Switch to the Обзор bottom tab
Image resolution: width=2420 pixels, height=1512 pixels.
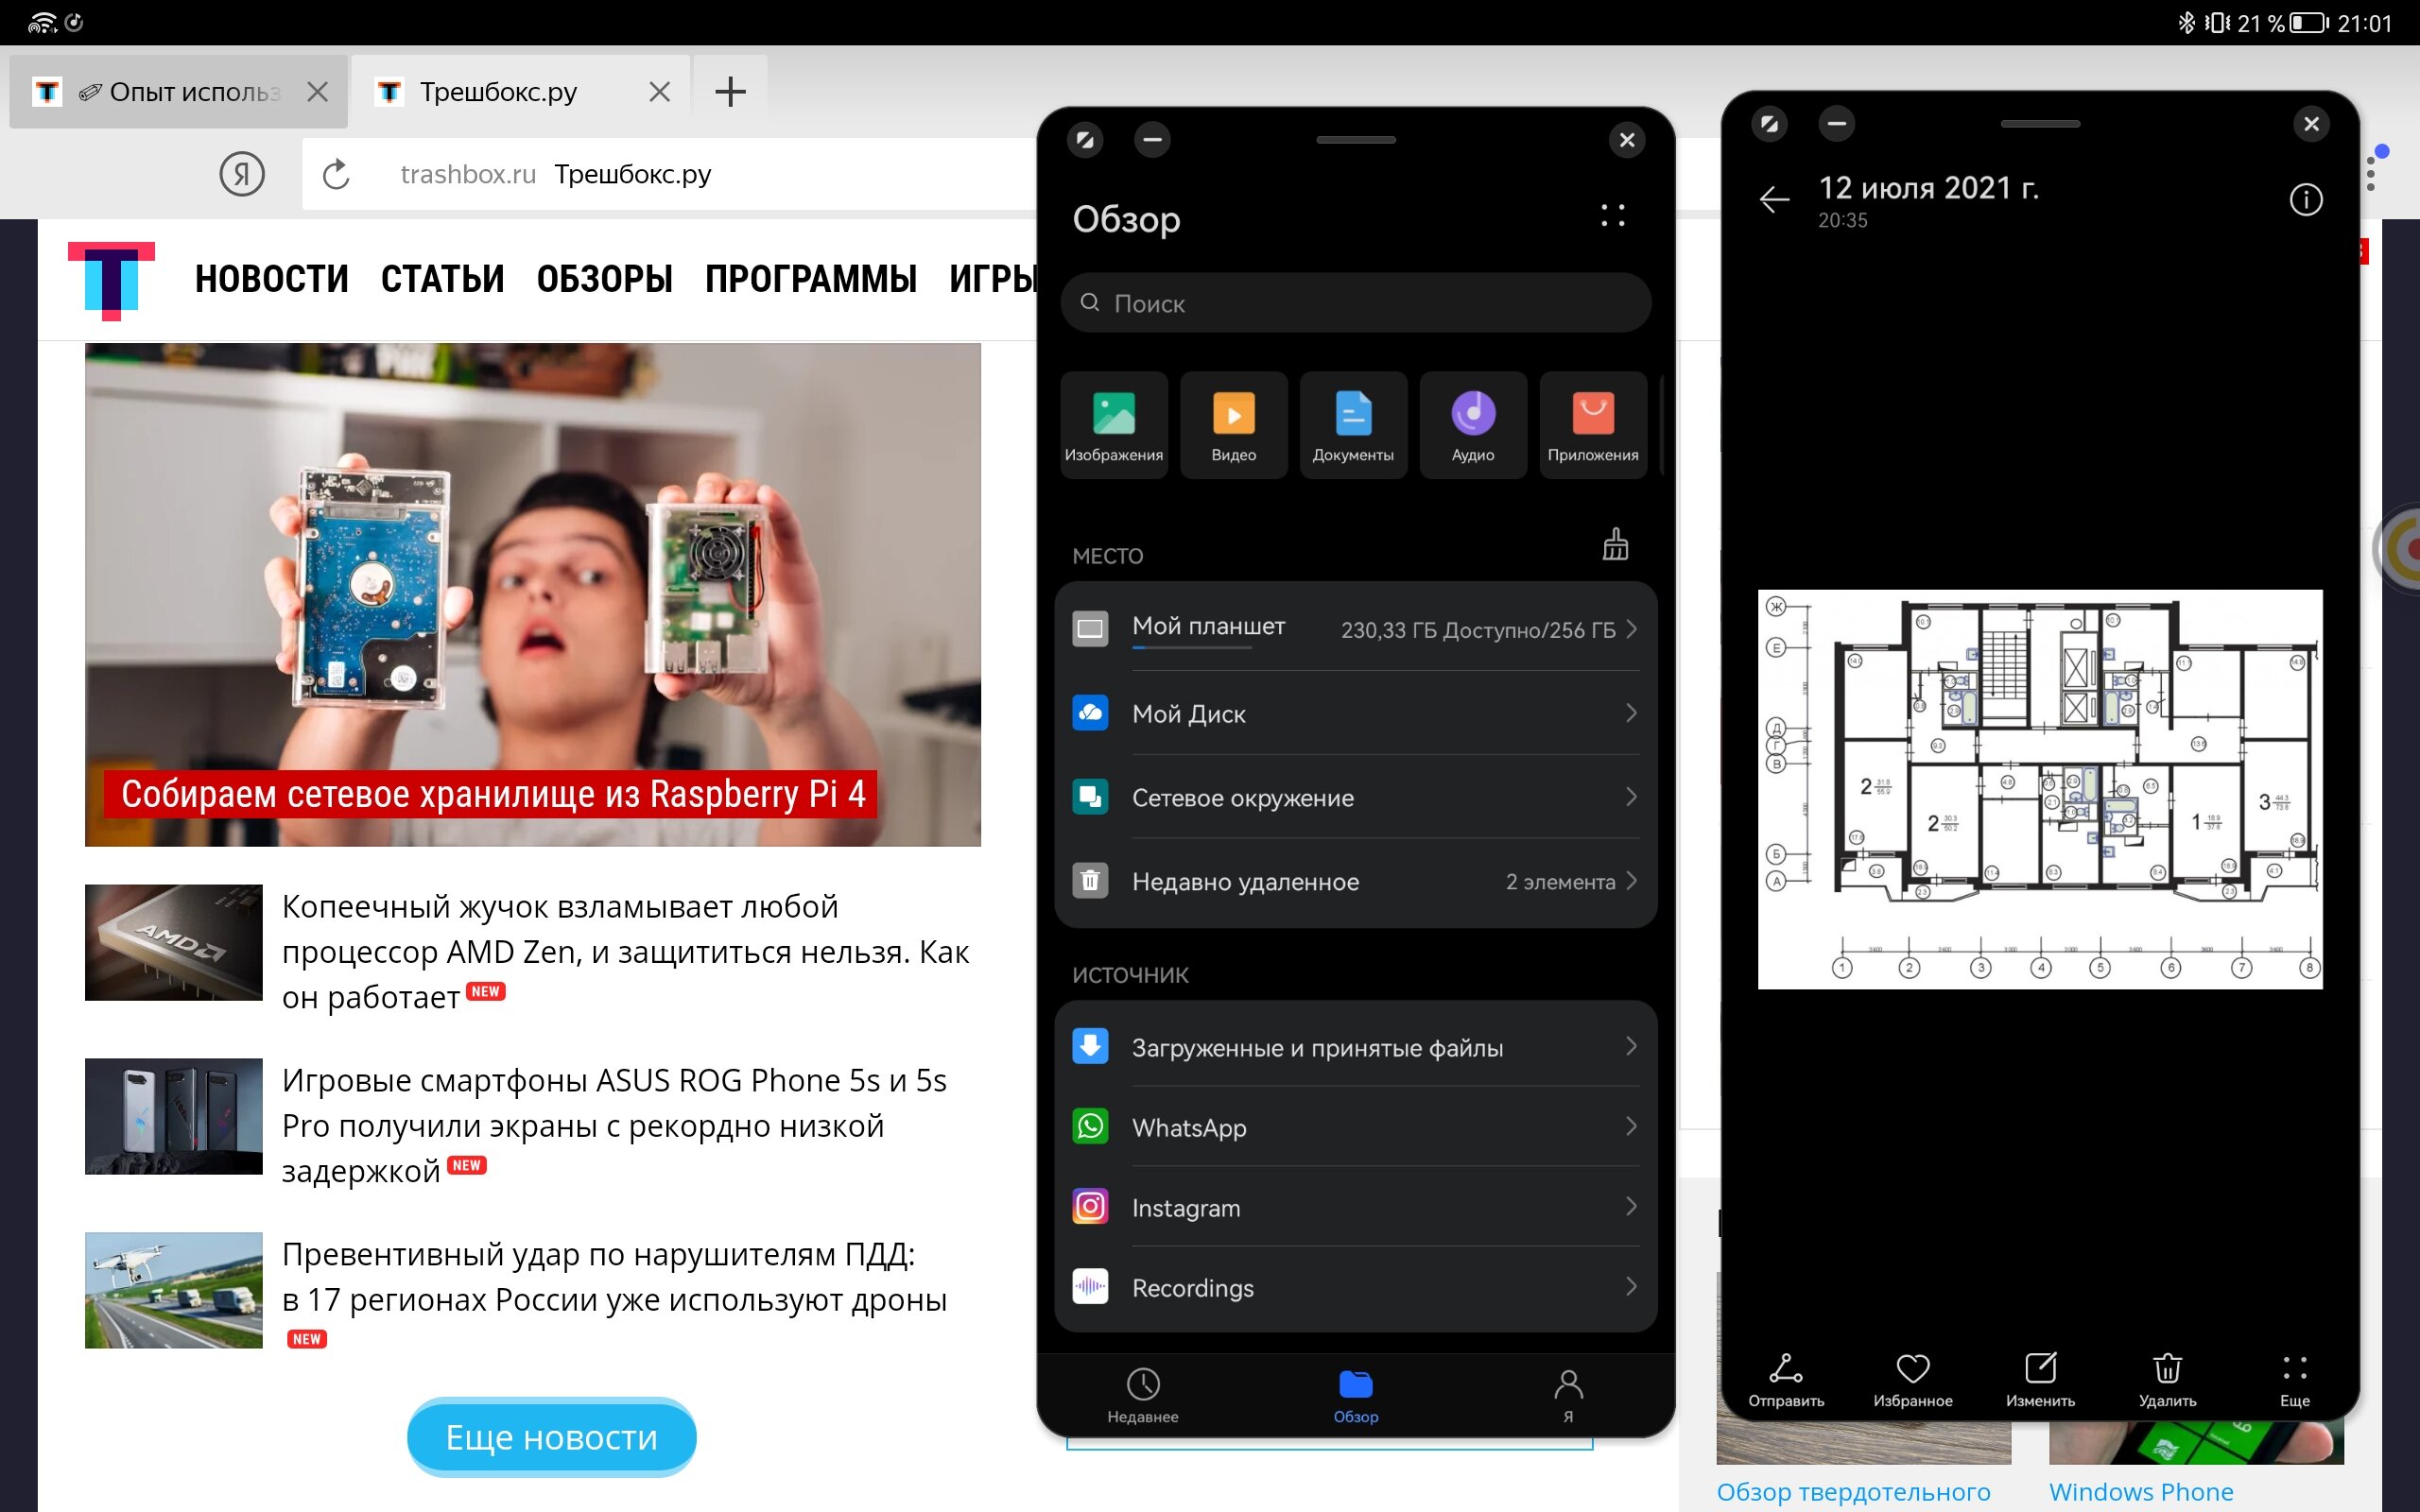(1356, 1396)
